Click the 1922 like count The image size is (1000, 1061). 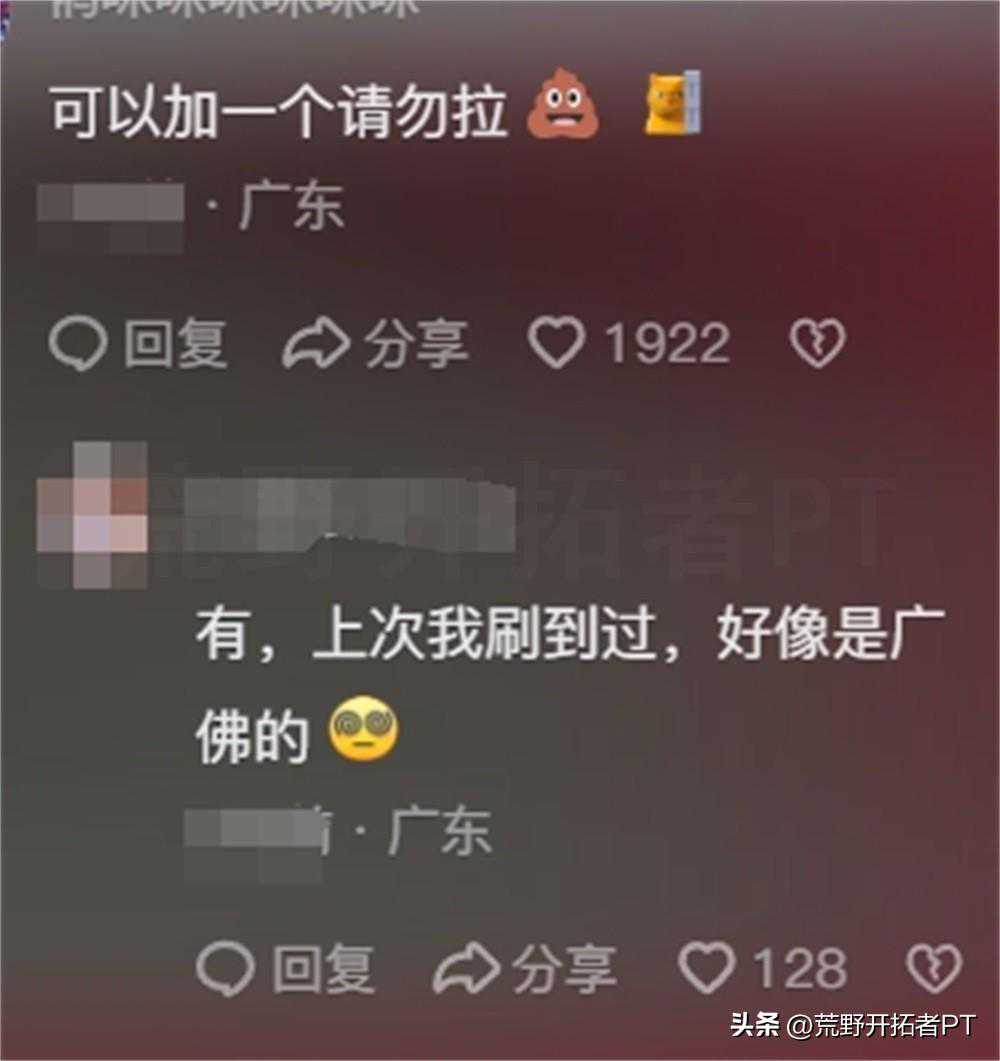[x=667, y=343]
